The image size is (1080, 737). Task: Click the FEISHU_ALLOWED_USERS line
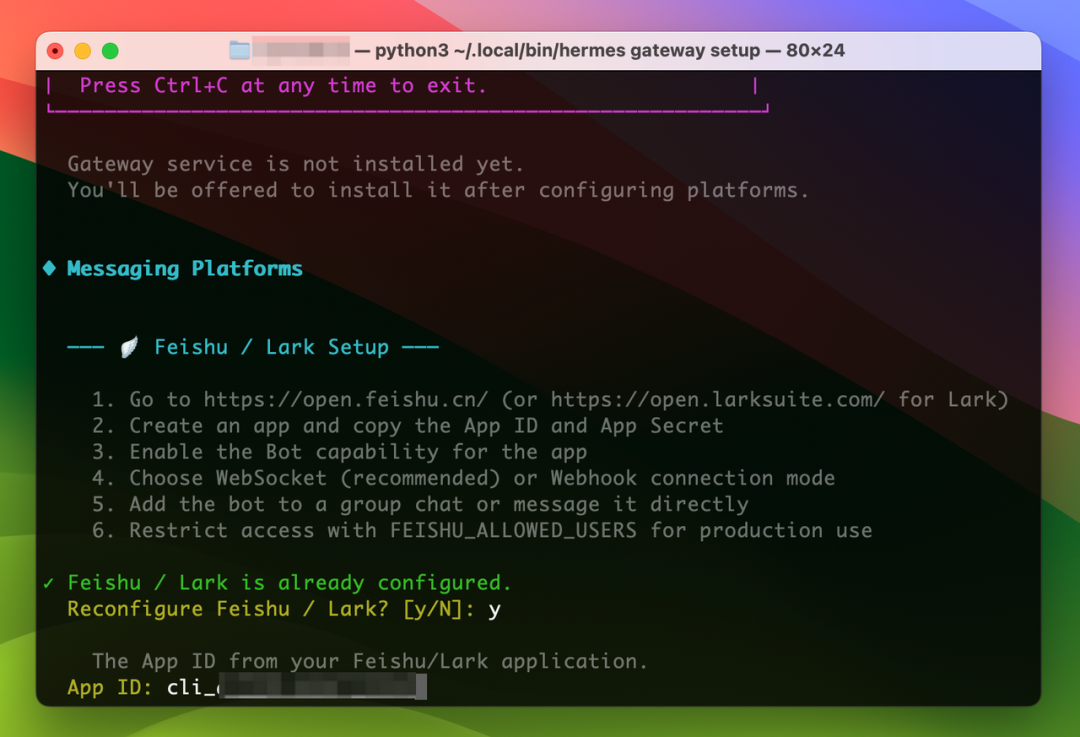click(482, 530)
